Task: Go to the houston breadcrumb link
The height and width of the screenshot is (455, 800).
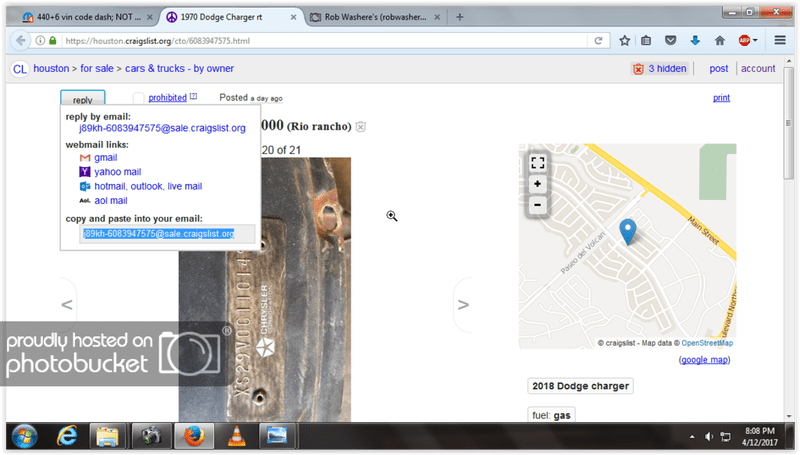Action: pos(51,68)
